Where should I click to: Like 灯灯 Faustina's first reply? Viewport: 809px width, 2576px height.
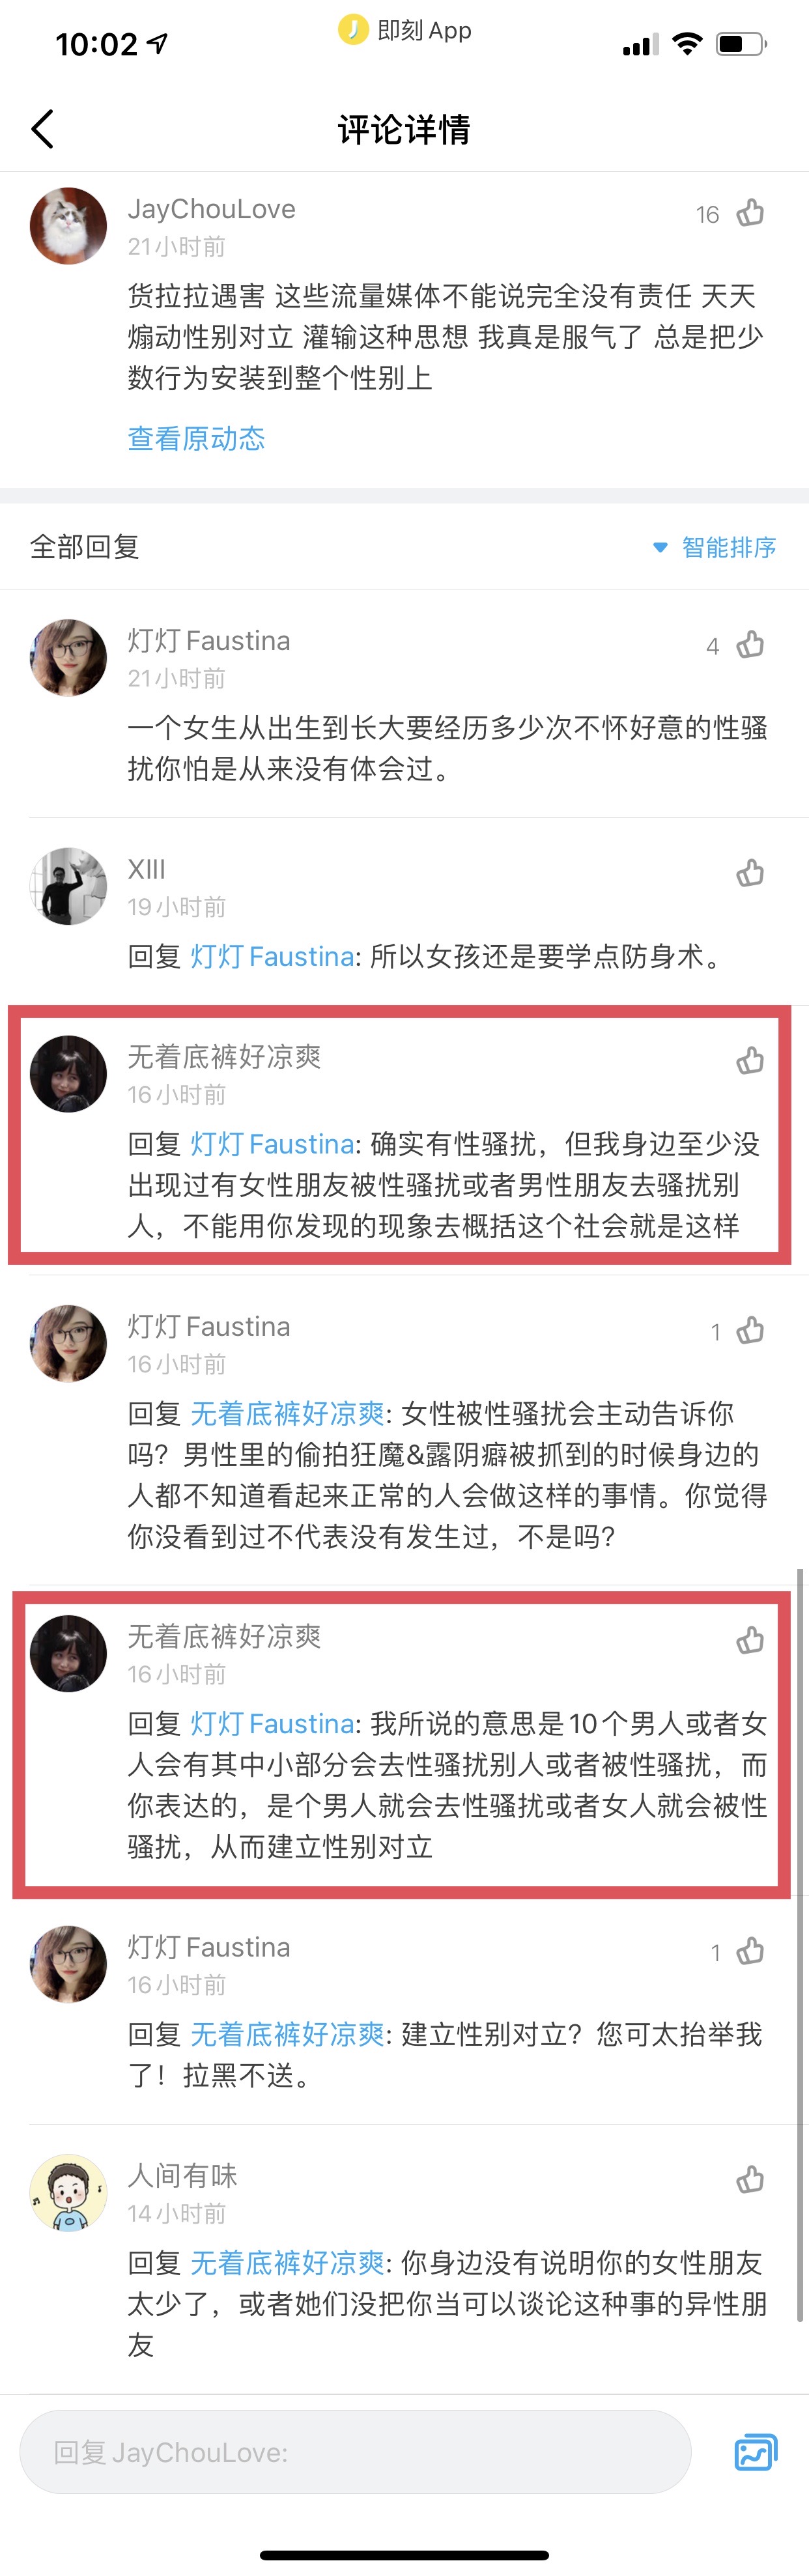pos(750,645)
